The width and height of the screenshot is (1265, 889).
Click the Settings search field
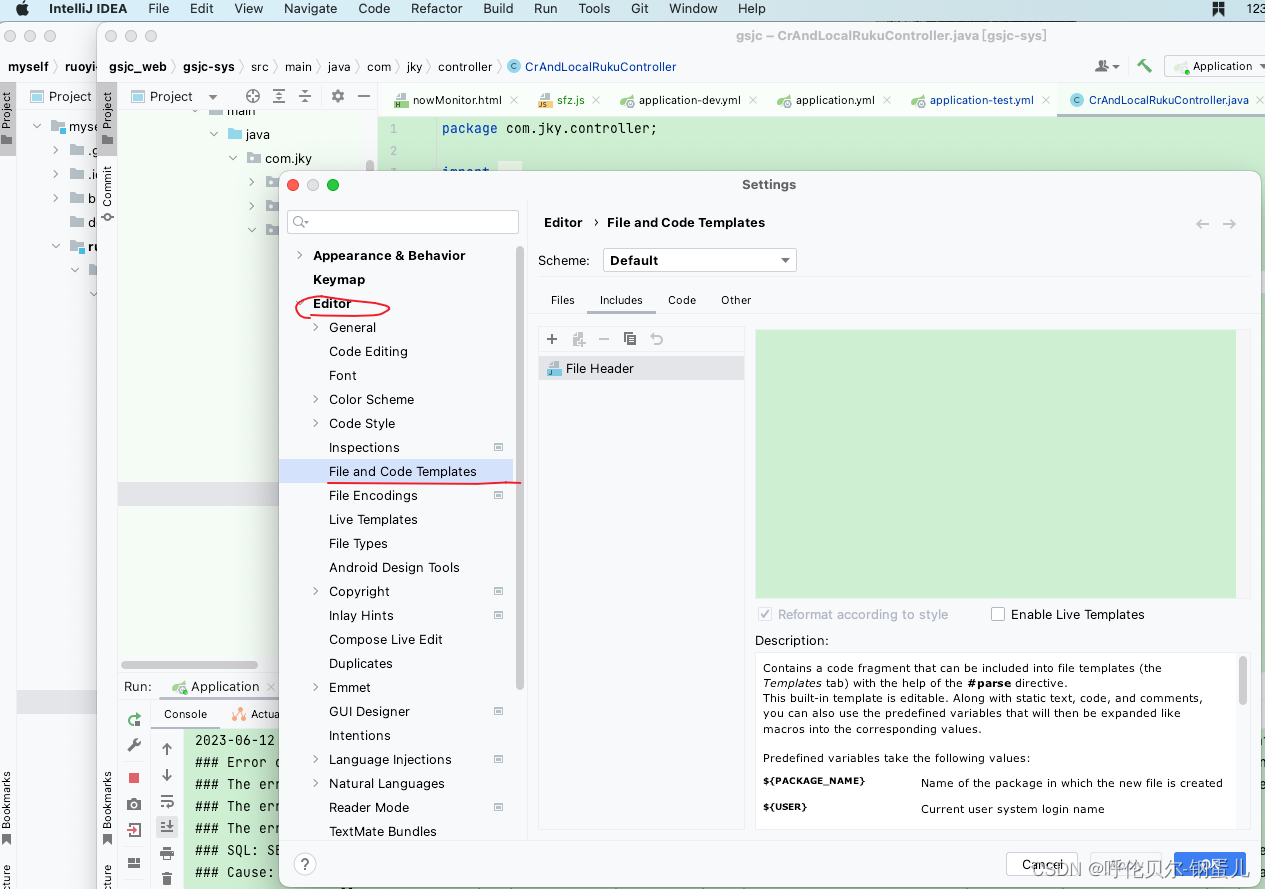pos(403,222)
